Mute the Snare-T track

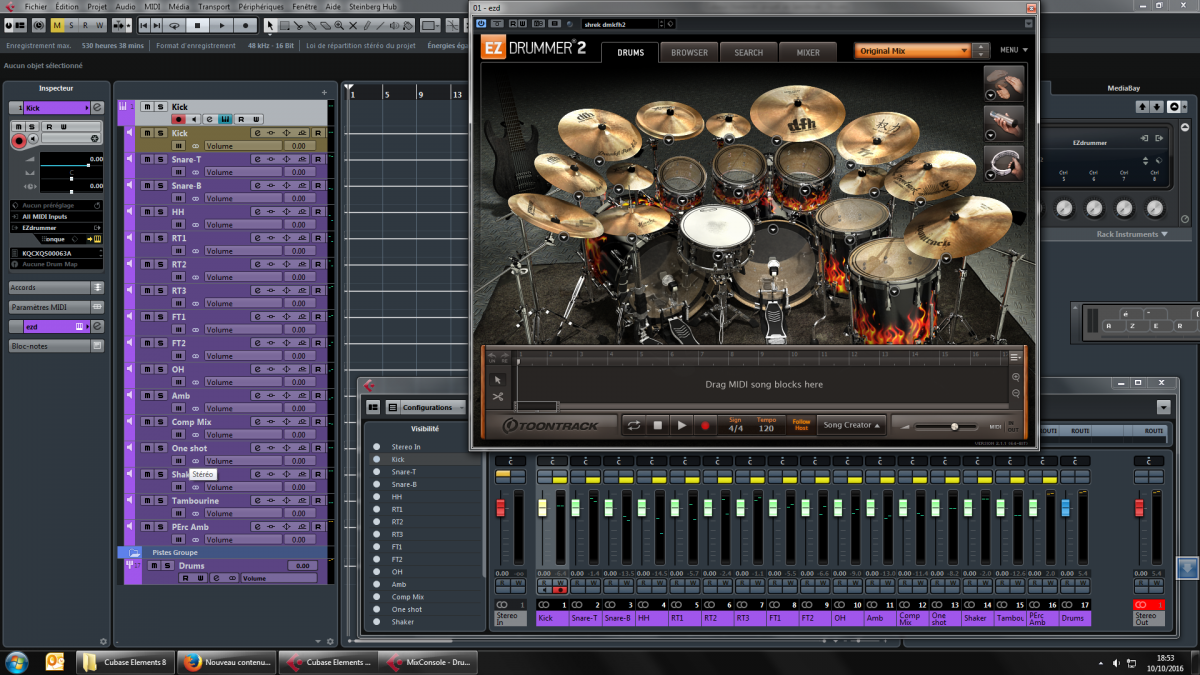147,159
